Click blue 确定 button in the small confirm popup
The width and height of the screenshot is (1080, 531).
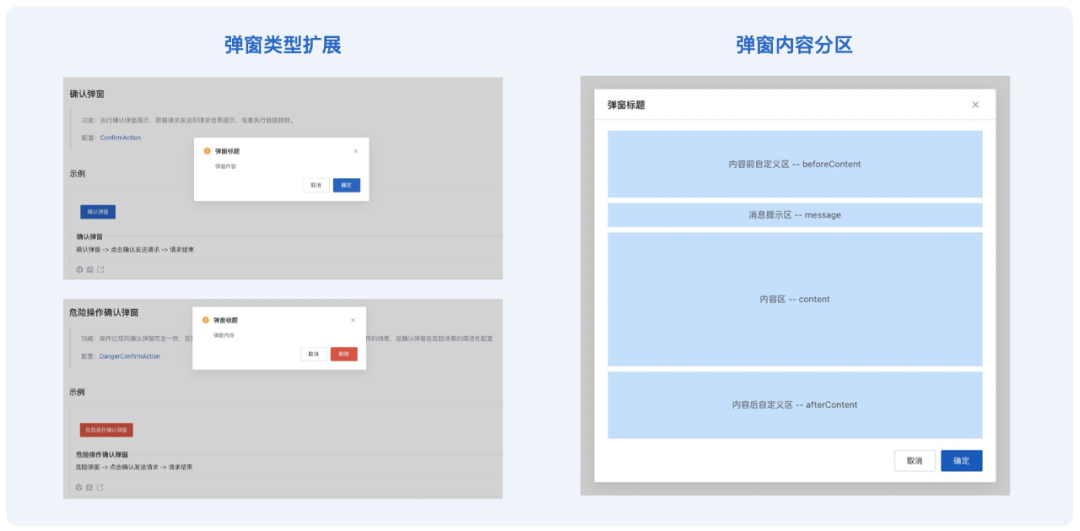(346, 185)
